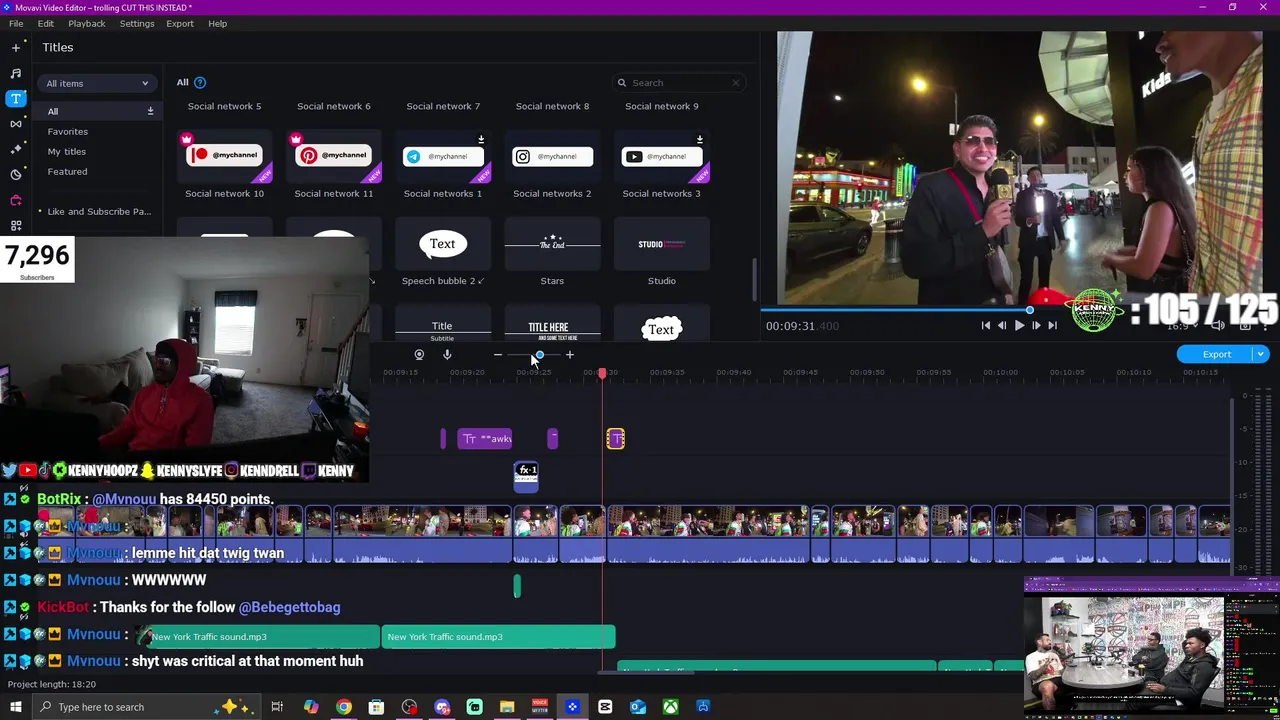The image size is (1280, 720).
Task: Step forward one frame in preview
Action: coord(1036,325)
